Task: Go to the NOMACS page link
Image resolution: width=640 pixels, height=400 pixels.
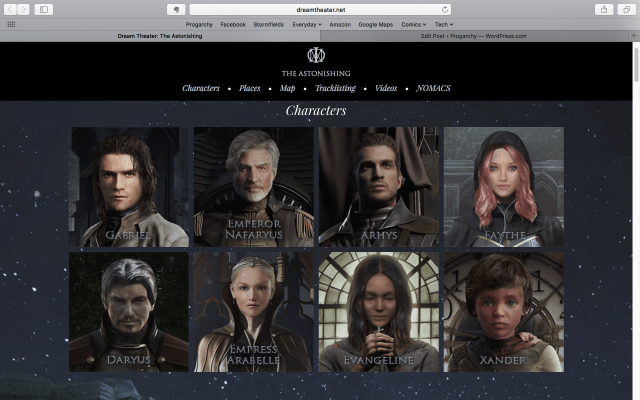Action: point(433,88)
